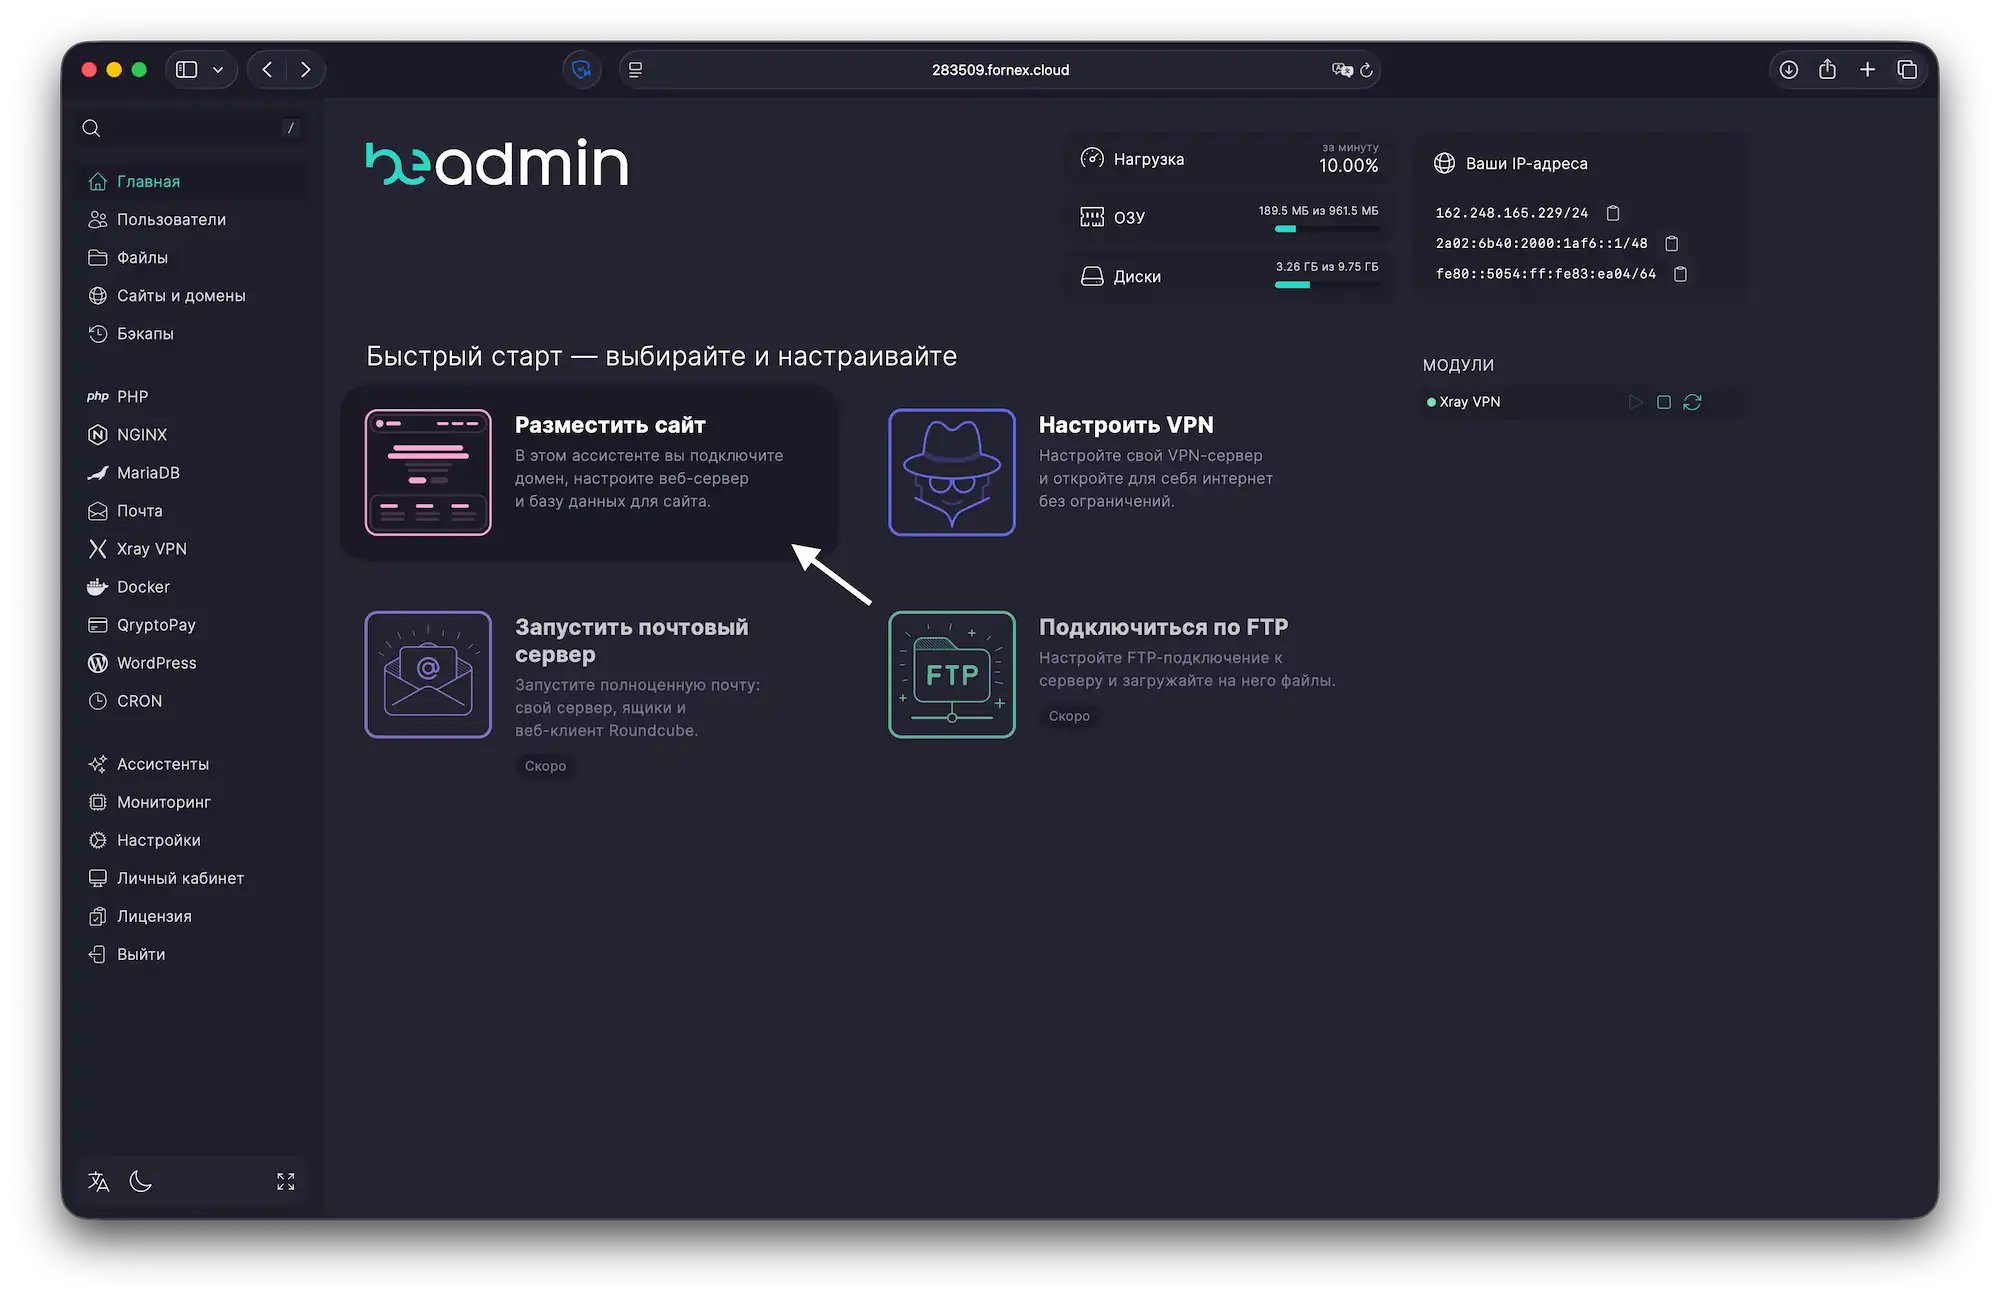Restart the Xray VPN module

[1693, 402]
